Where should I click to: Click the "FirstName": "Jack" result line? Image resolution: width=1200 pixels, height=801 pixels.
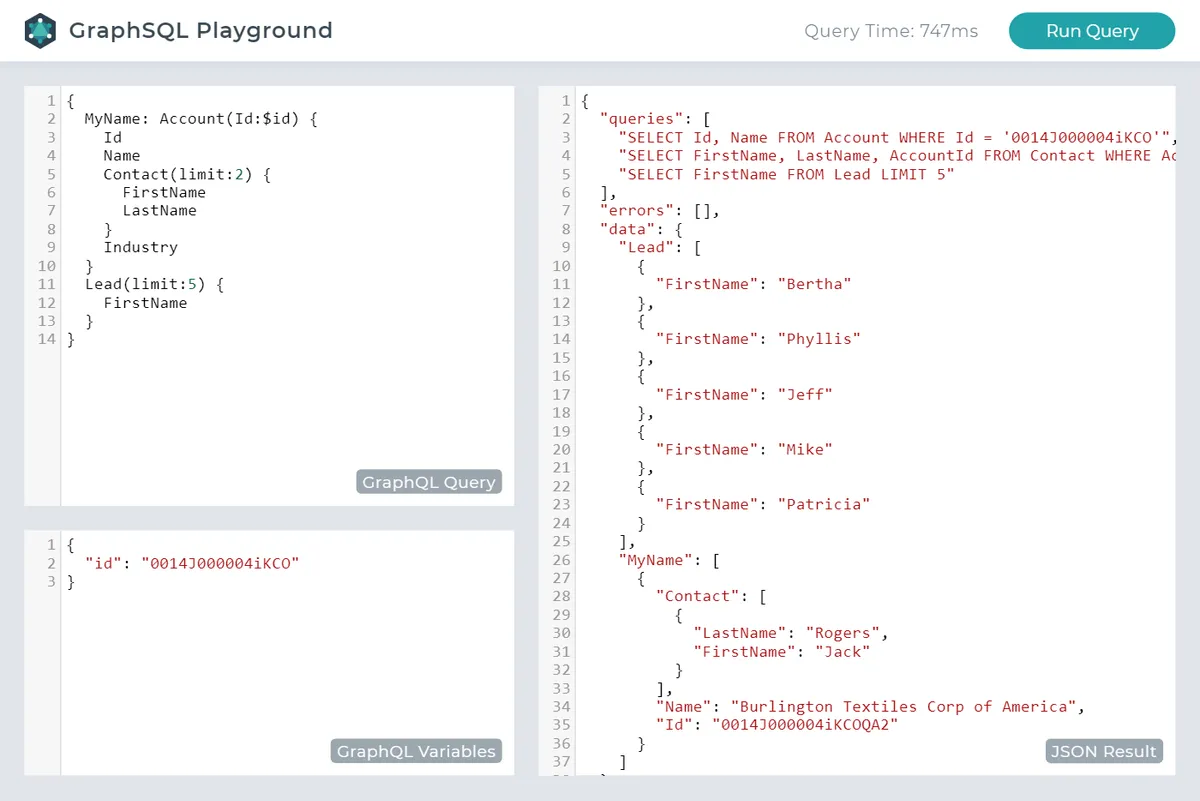(x=782, y=652)
